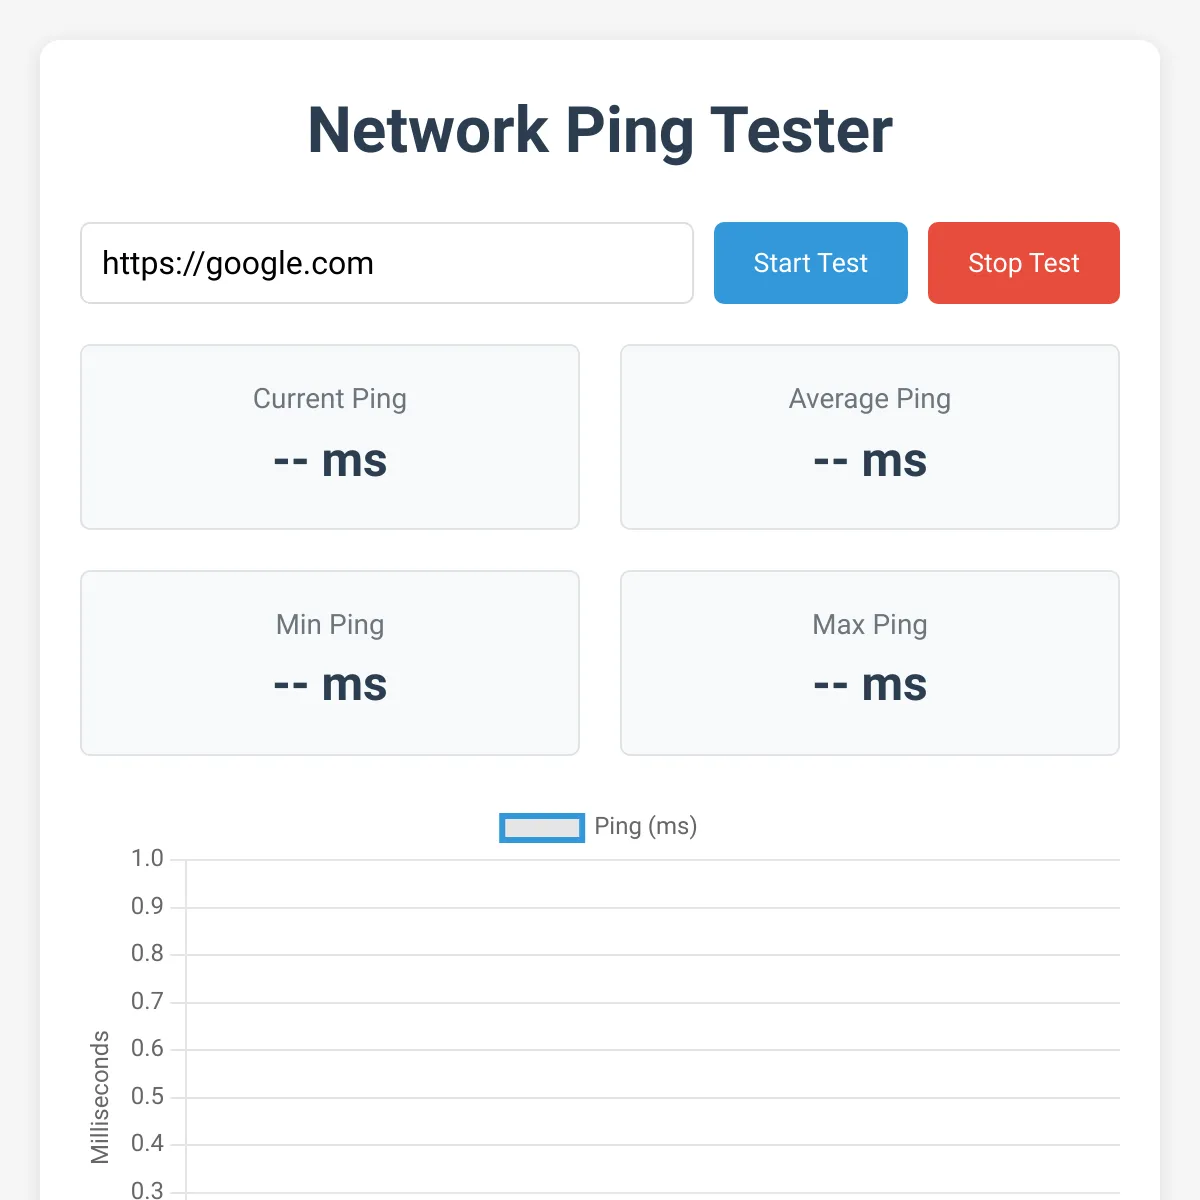Click the Current Ping label text
Screen dimensions: 1200x1200
tap(330, 399)
